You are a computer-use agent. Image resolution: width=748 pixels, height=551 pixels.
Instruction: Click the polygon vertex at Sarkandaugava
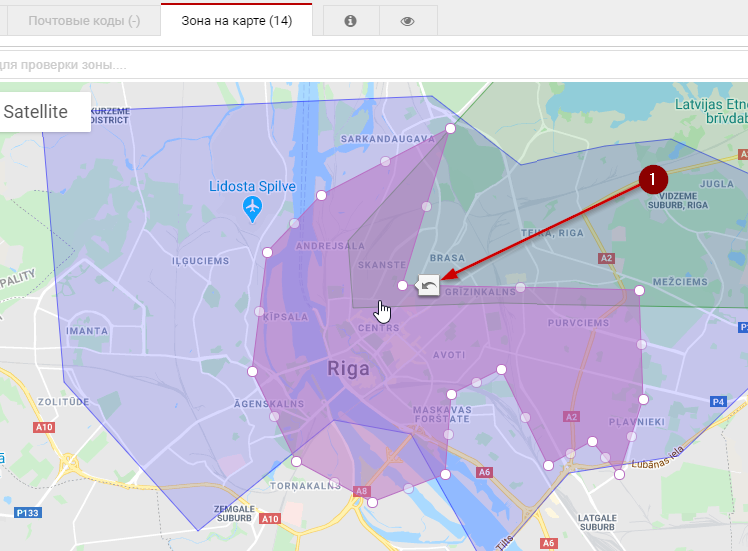(451, 128)
